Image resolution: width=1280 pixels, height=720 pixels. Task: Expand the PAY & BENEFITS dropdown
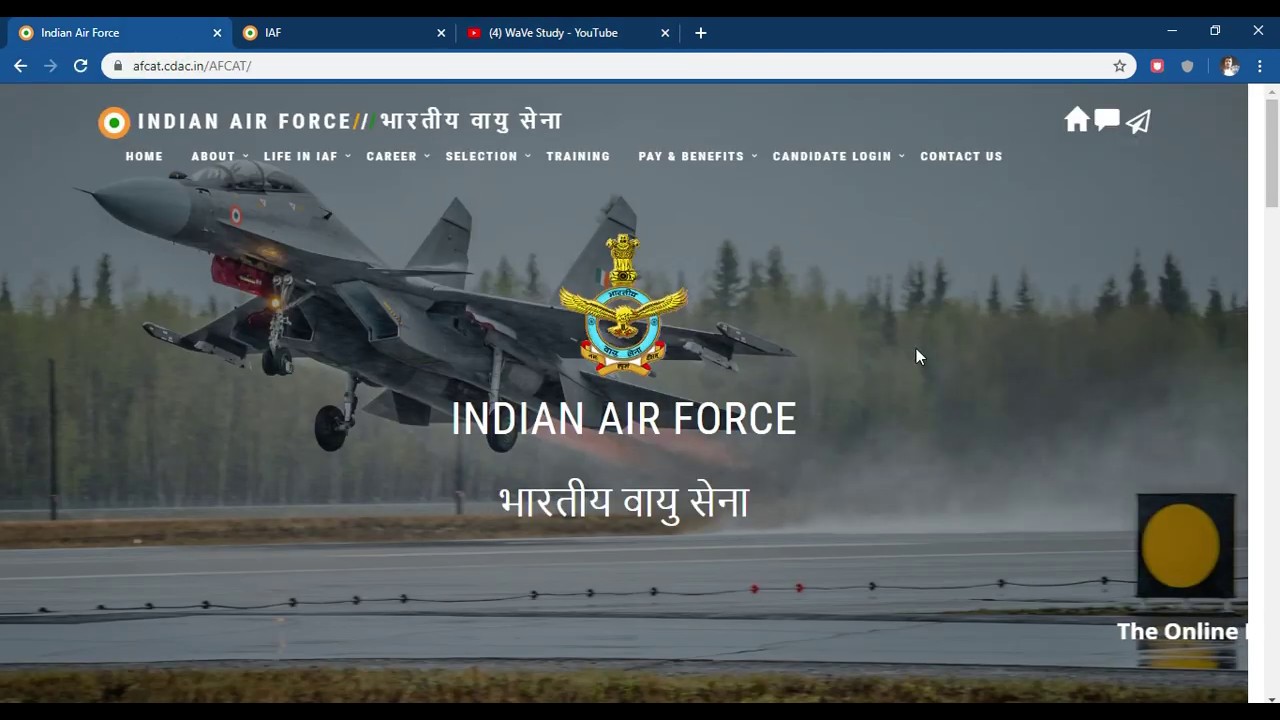[x=697, y=156]
